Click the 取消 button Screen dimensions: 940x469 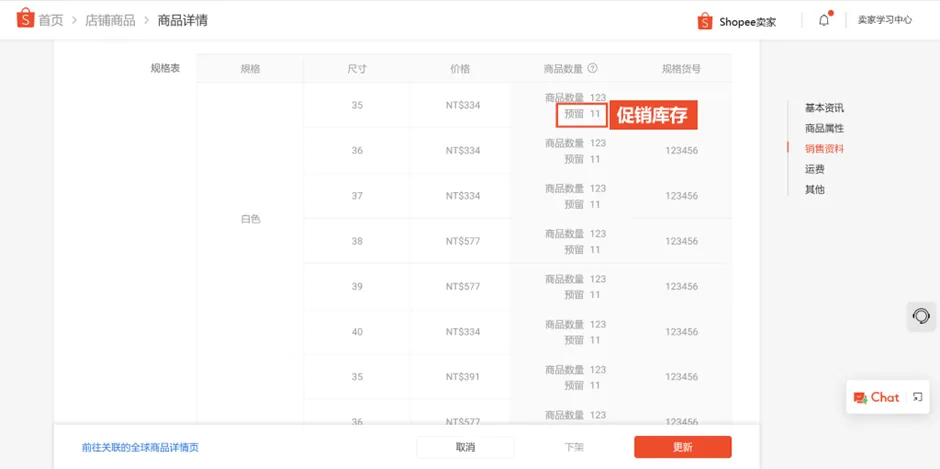click(465, 447)
